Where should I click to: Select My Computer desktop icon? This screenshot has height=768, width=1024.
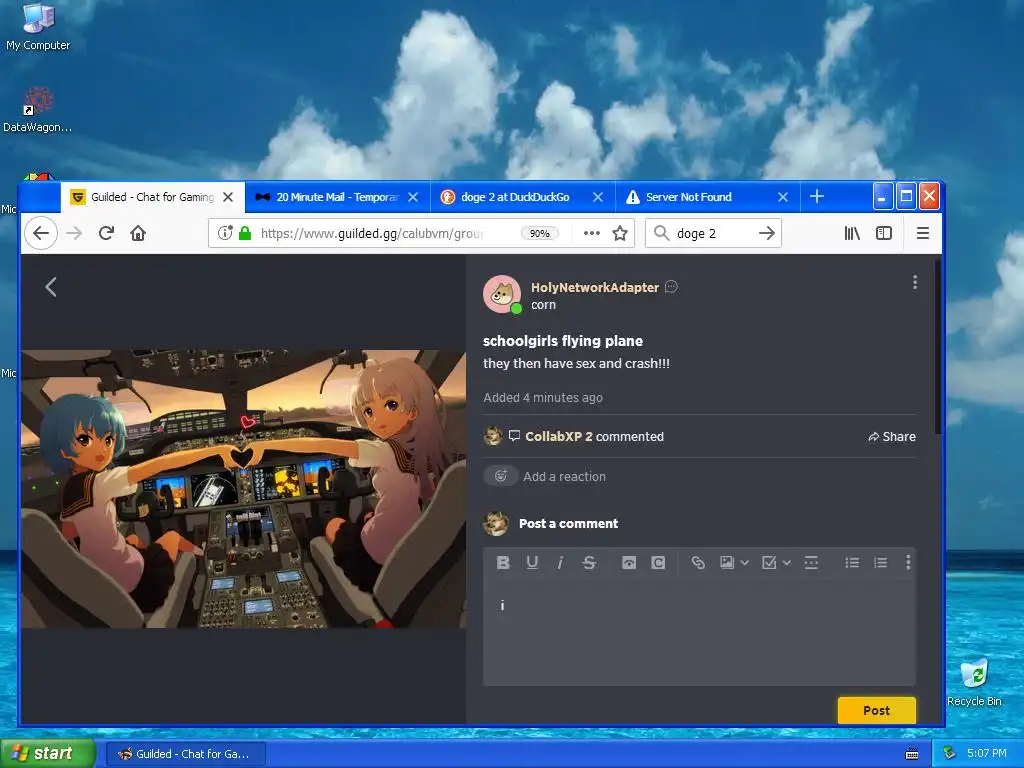[x=38, y=27]
